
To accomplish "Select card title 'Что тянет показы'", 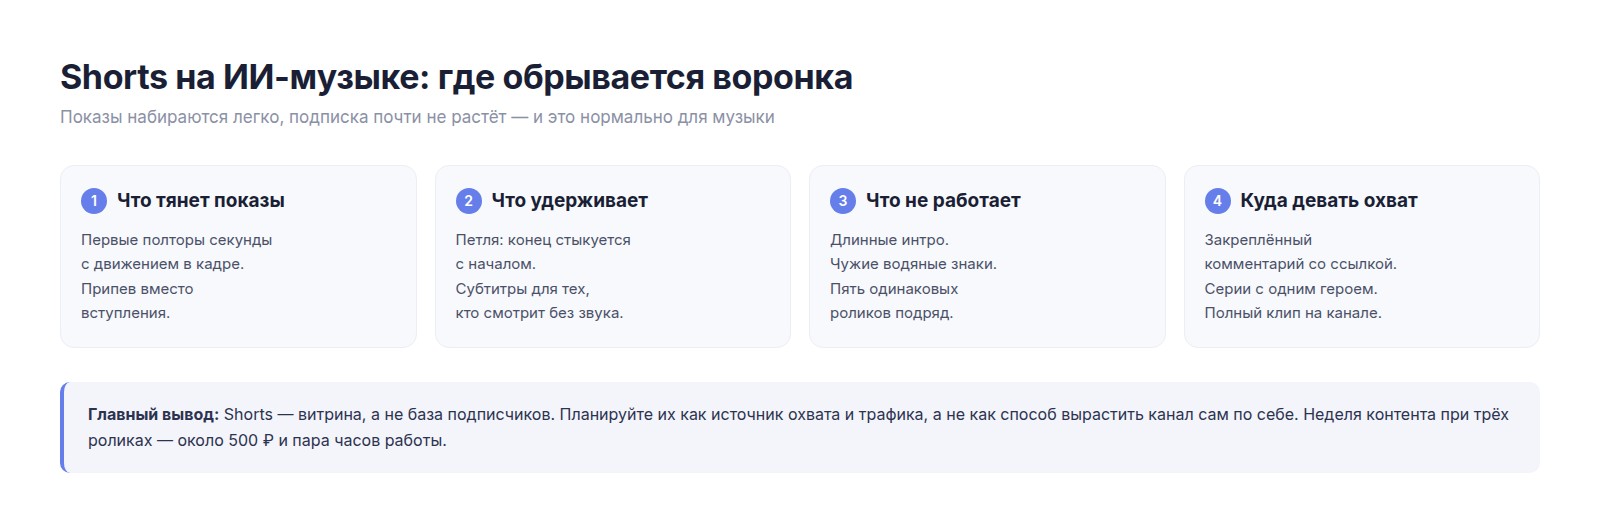I will point(201,201).
